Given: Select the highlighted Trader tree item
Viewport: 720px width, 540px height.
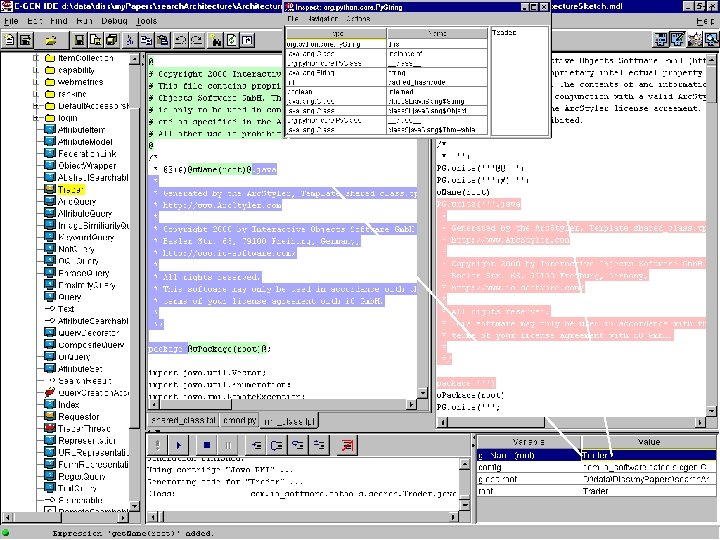Looking at the screenshot, I should click(x=69, y=188).
